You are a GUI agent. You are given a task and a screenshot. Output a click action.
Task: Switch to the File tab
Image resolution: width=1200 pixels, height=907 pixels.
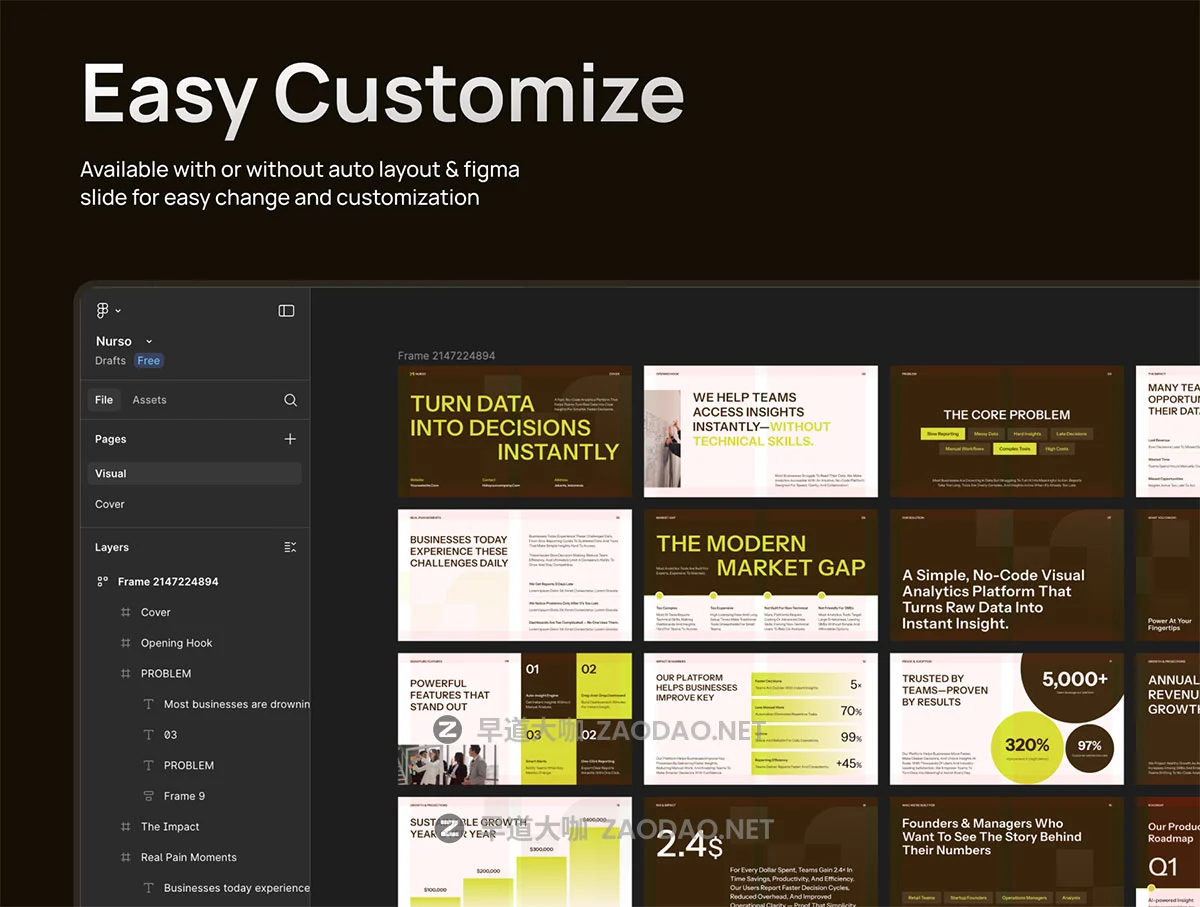(104, 400)
